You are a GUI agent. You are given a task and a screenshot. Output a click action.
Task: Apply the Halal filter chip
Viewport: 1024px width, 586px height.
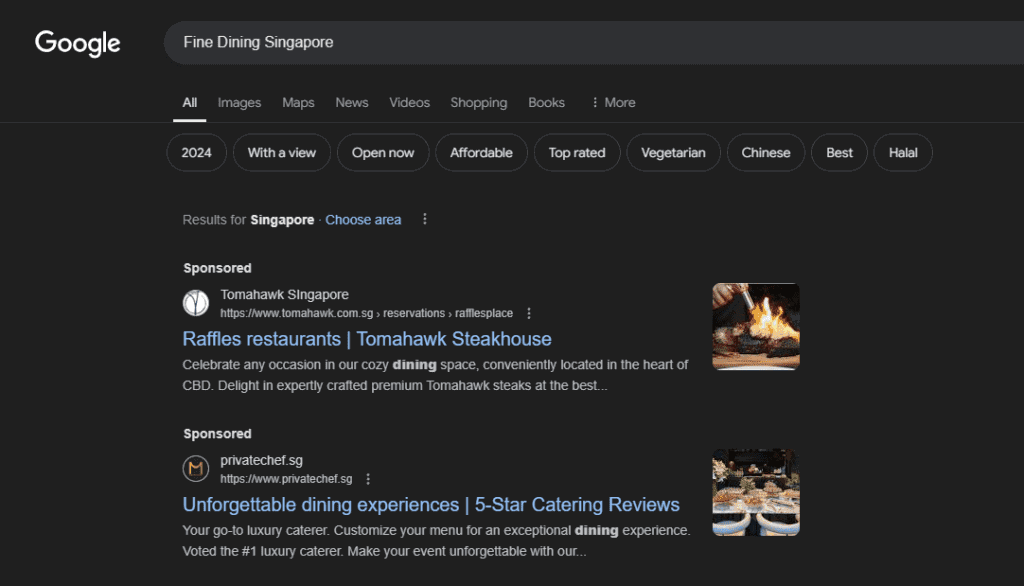click(903, 152)
